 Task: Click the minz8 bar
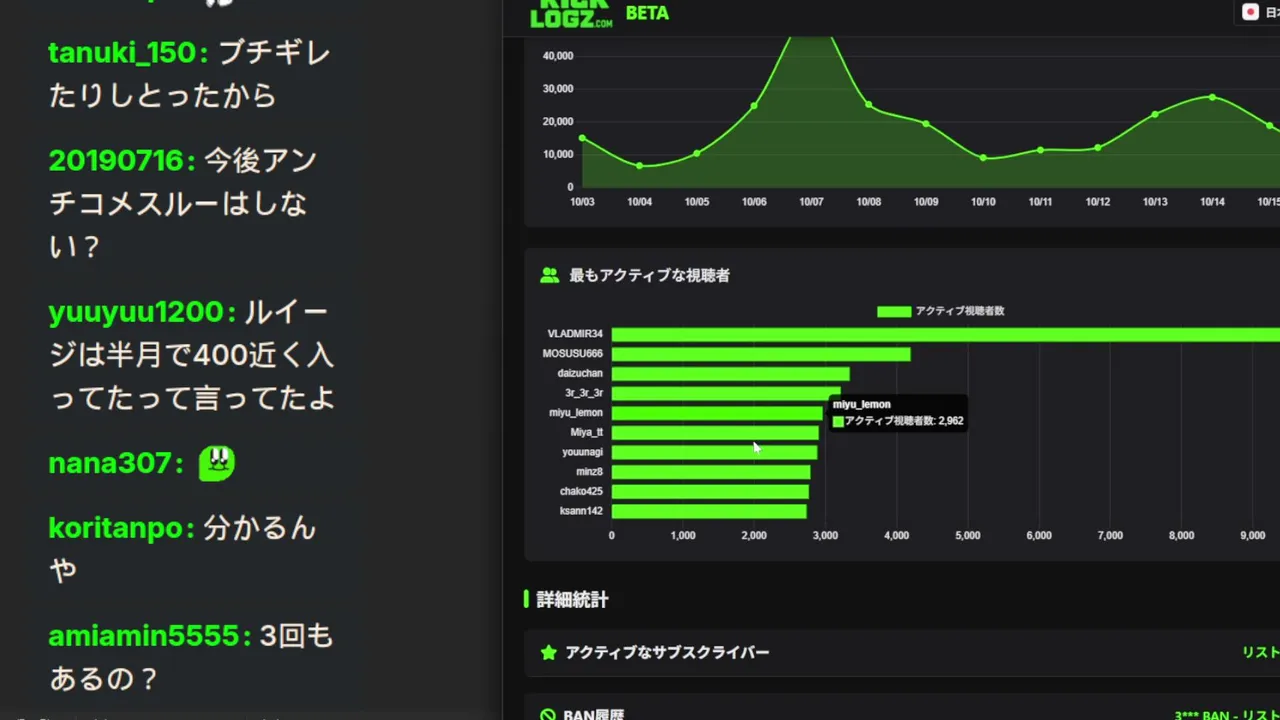[711, 472]
